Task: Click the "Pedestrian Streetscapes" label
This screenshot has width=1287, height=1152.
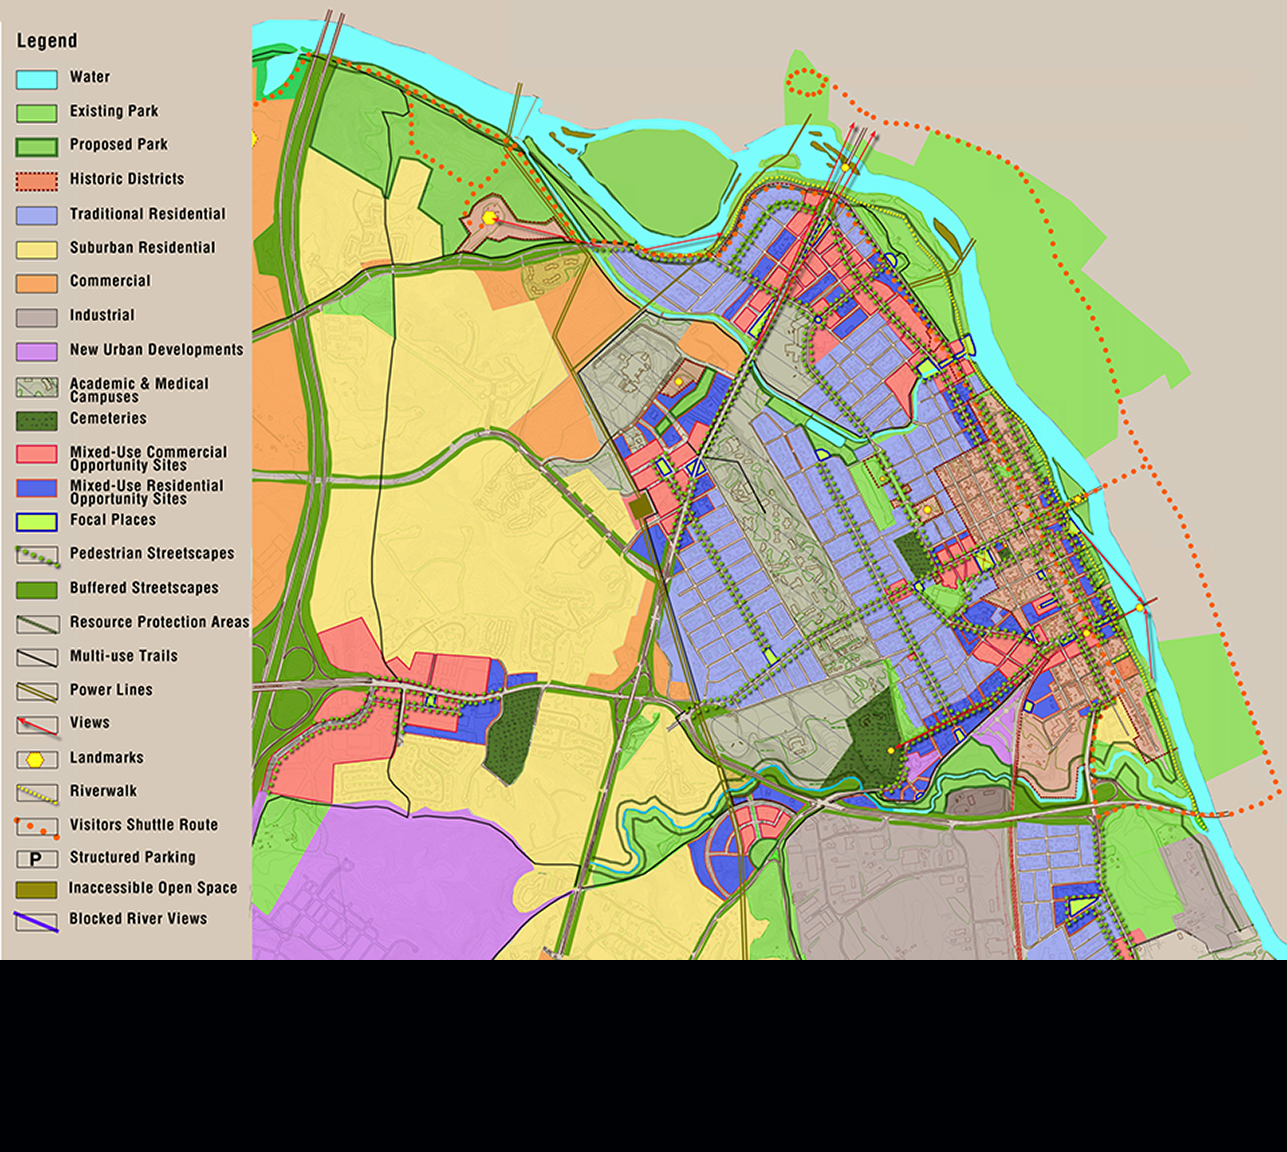Action: [152, 554]
